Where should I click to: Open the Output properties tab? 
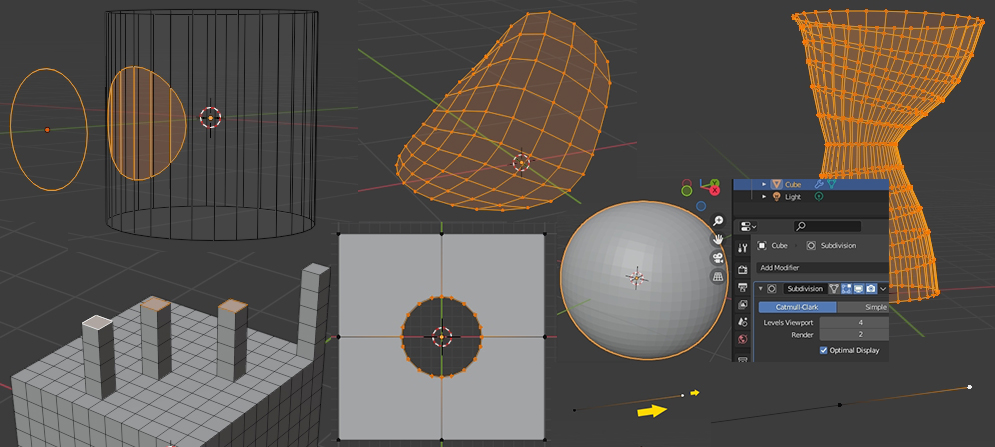coord(742,287)
